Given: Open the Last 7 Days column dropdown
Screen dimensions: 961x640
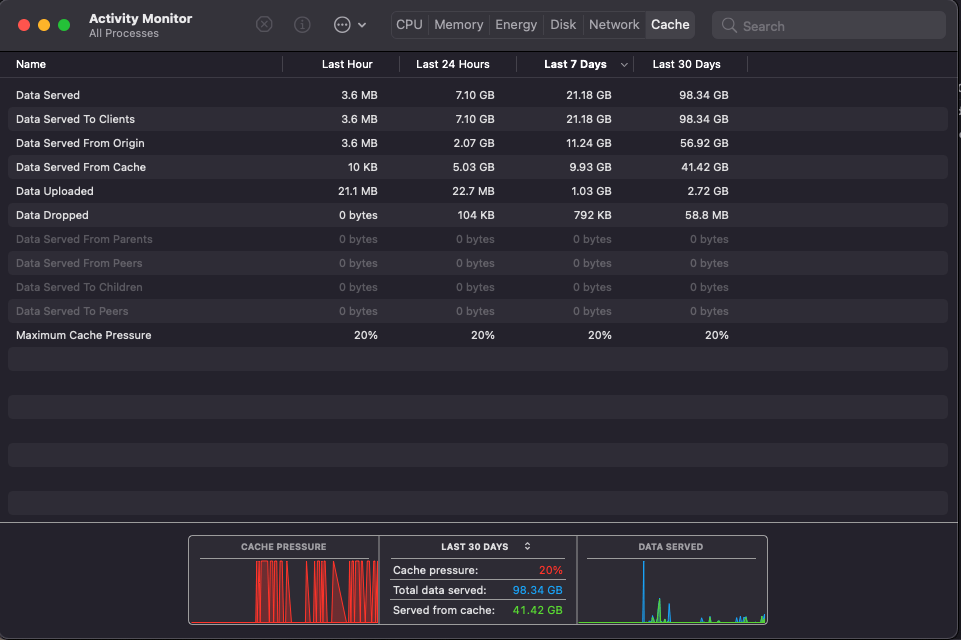Looking at the screenshot, I should tap(625, 64).
